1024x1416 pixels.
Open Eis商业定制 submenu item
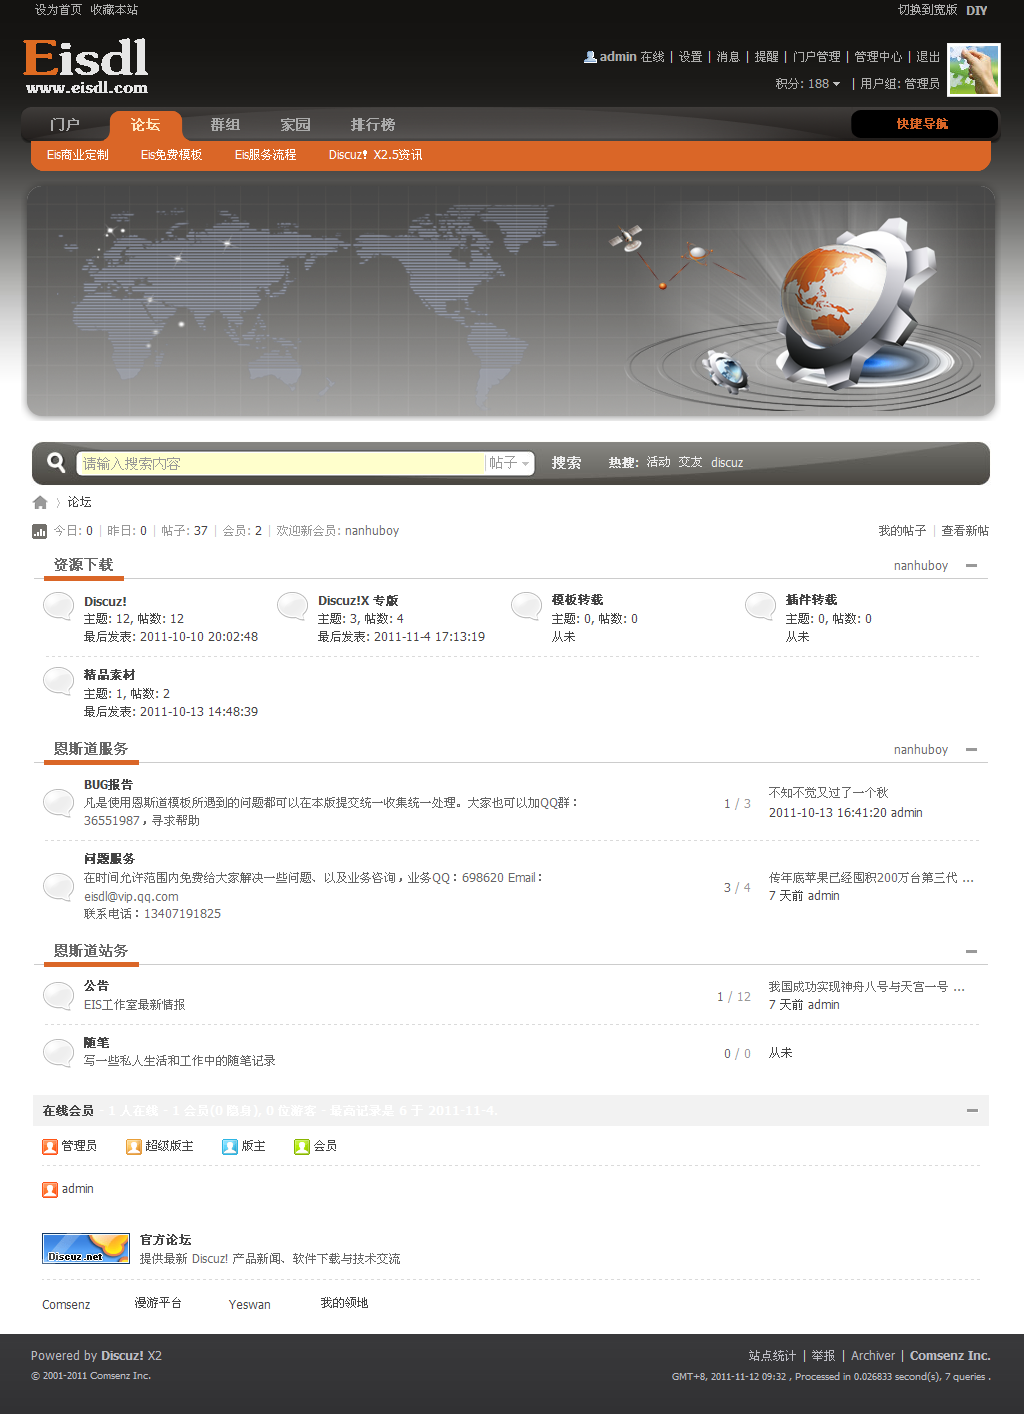click(x=78, y=155)
